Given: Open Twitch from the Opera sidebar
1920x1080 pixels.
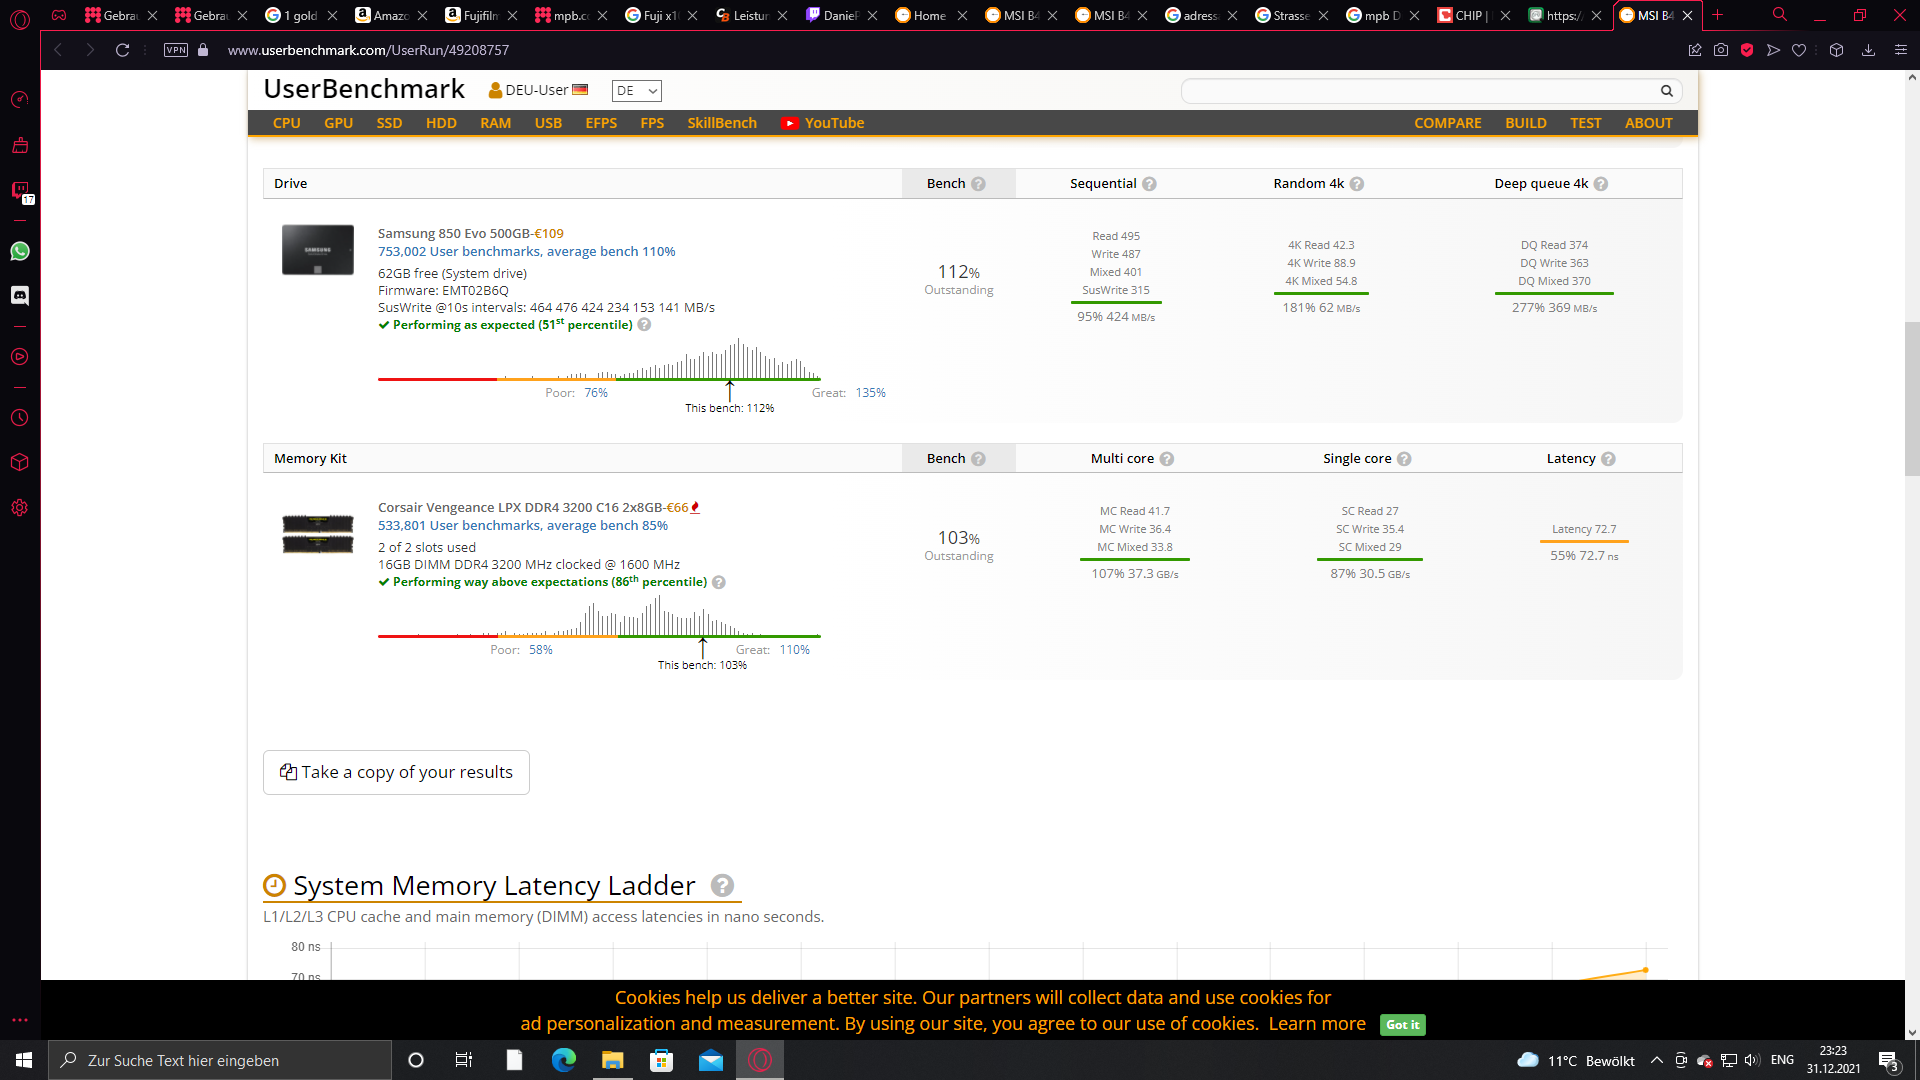Looking at the screenshot, I should [20, 190].
